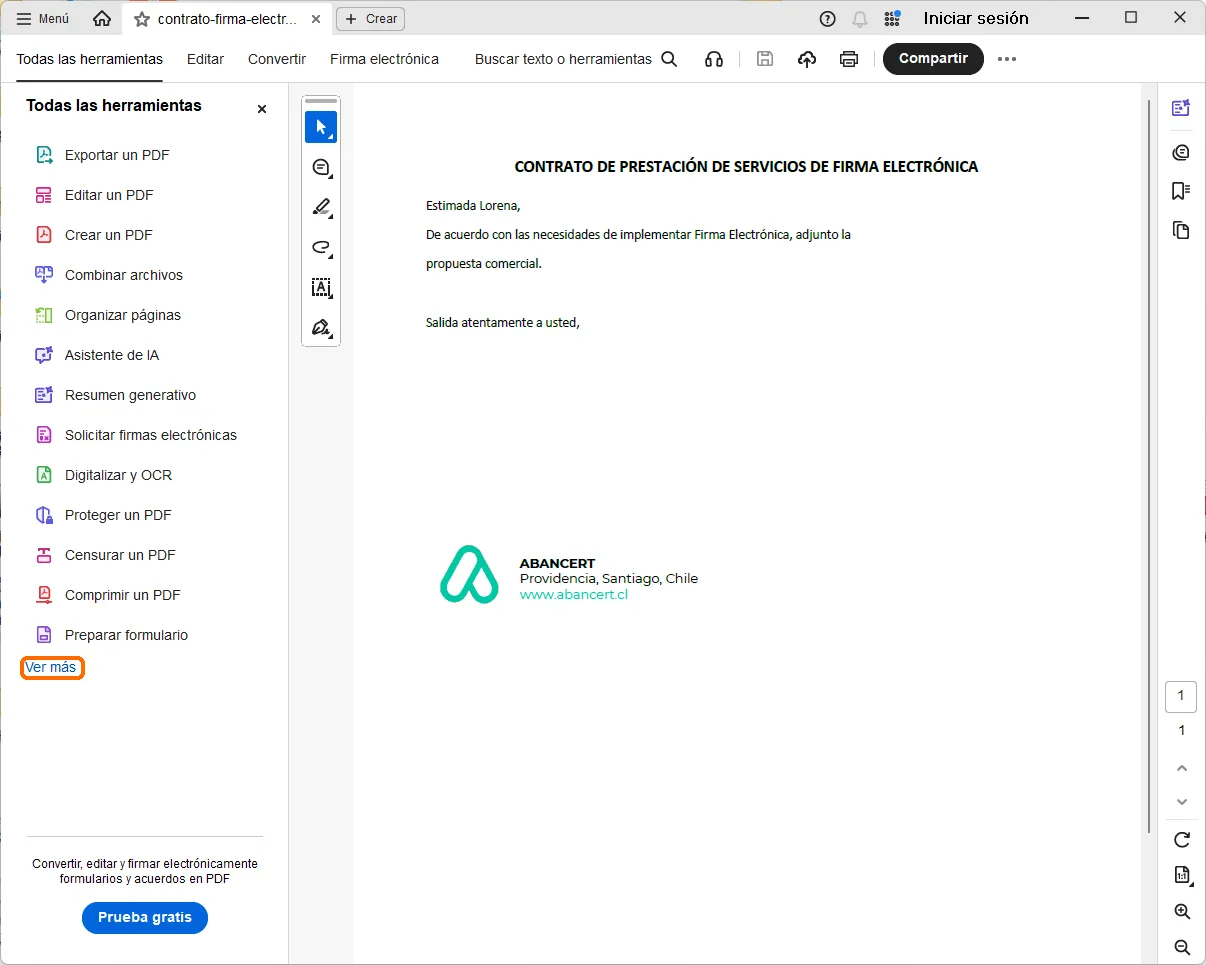Click the printer icon

pos(849,59)
